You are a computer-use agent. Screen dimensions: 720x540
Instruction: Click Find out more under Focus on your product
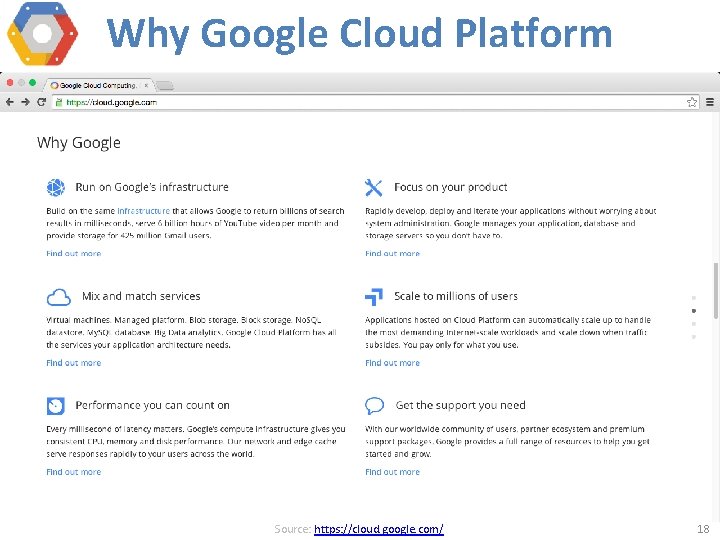click(x=392, y=253)
